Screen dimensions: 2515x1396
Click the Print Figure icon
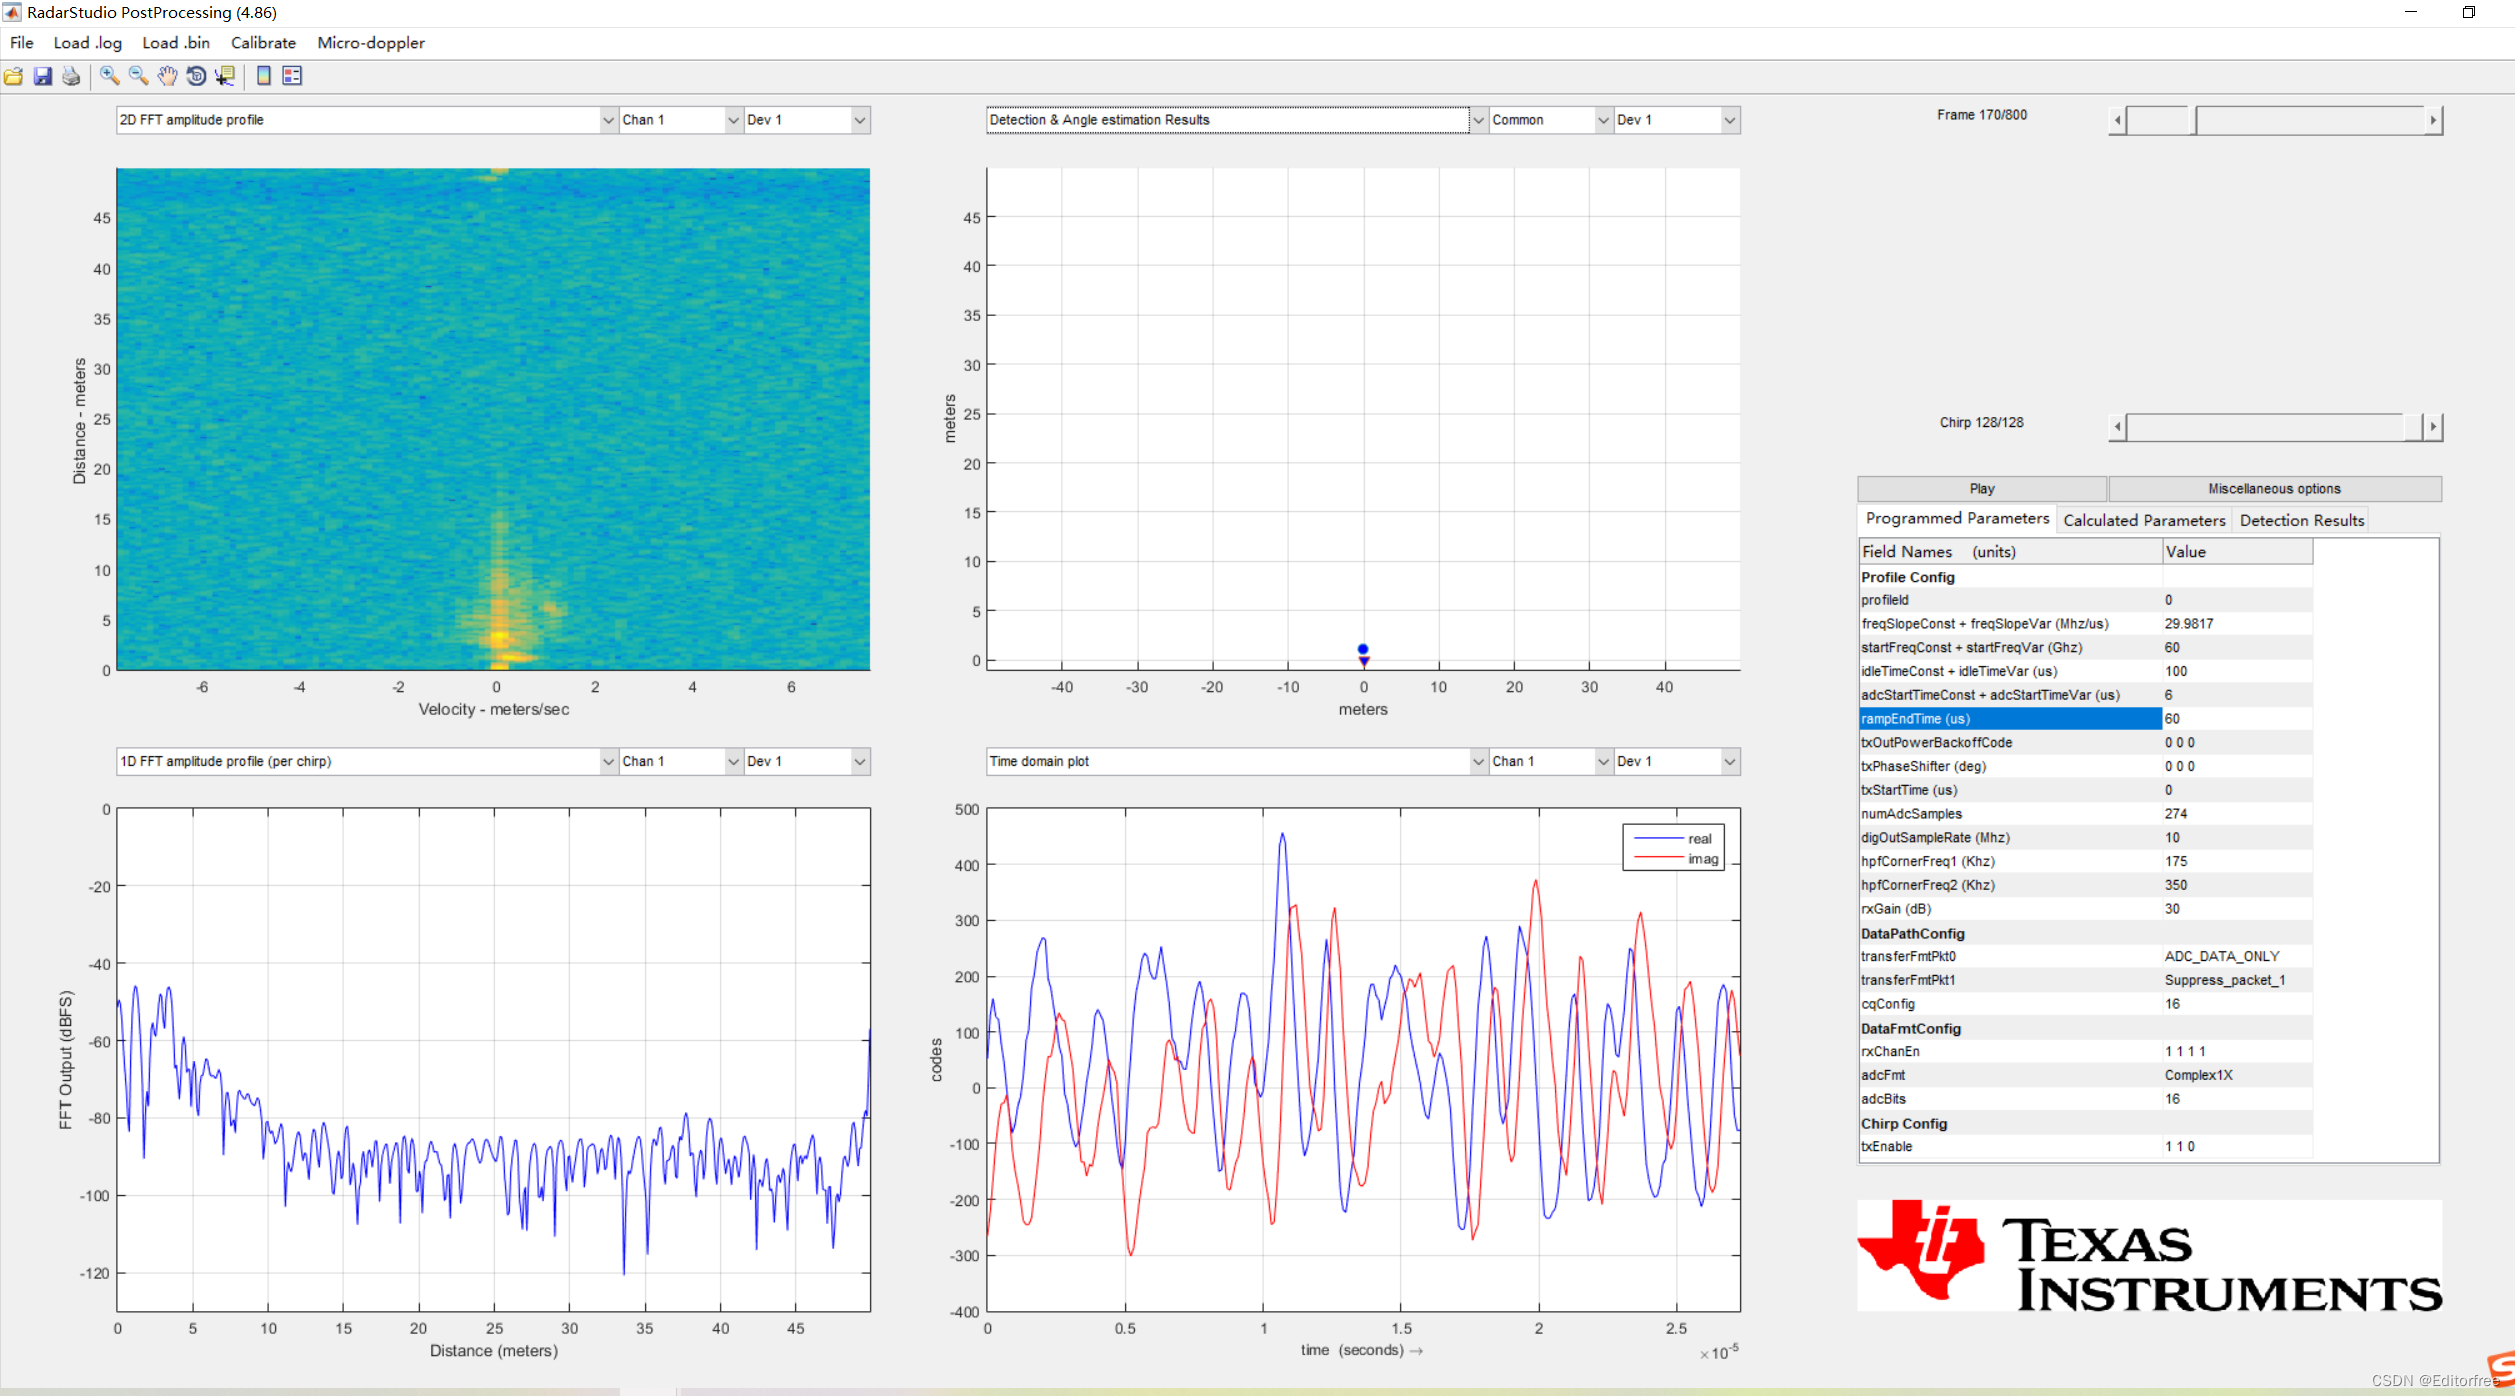[x=71, y=76]
